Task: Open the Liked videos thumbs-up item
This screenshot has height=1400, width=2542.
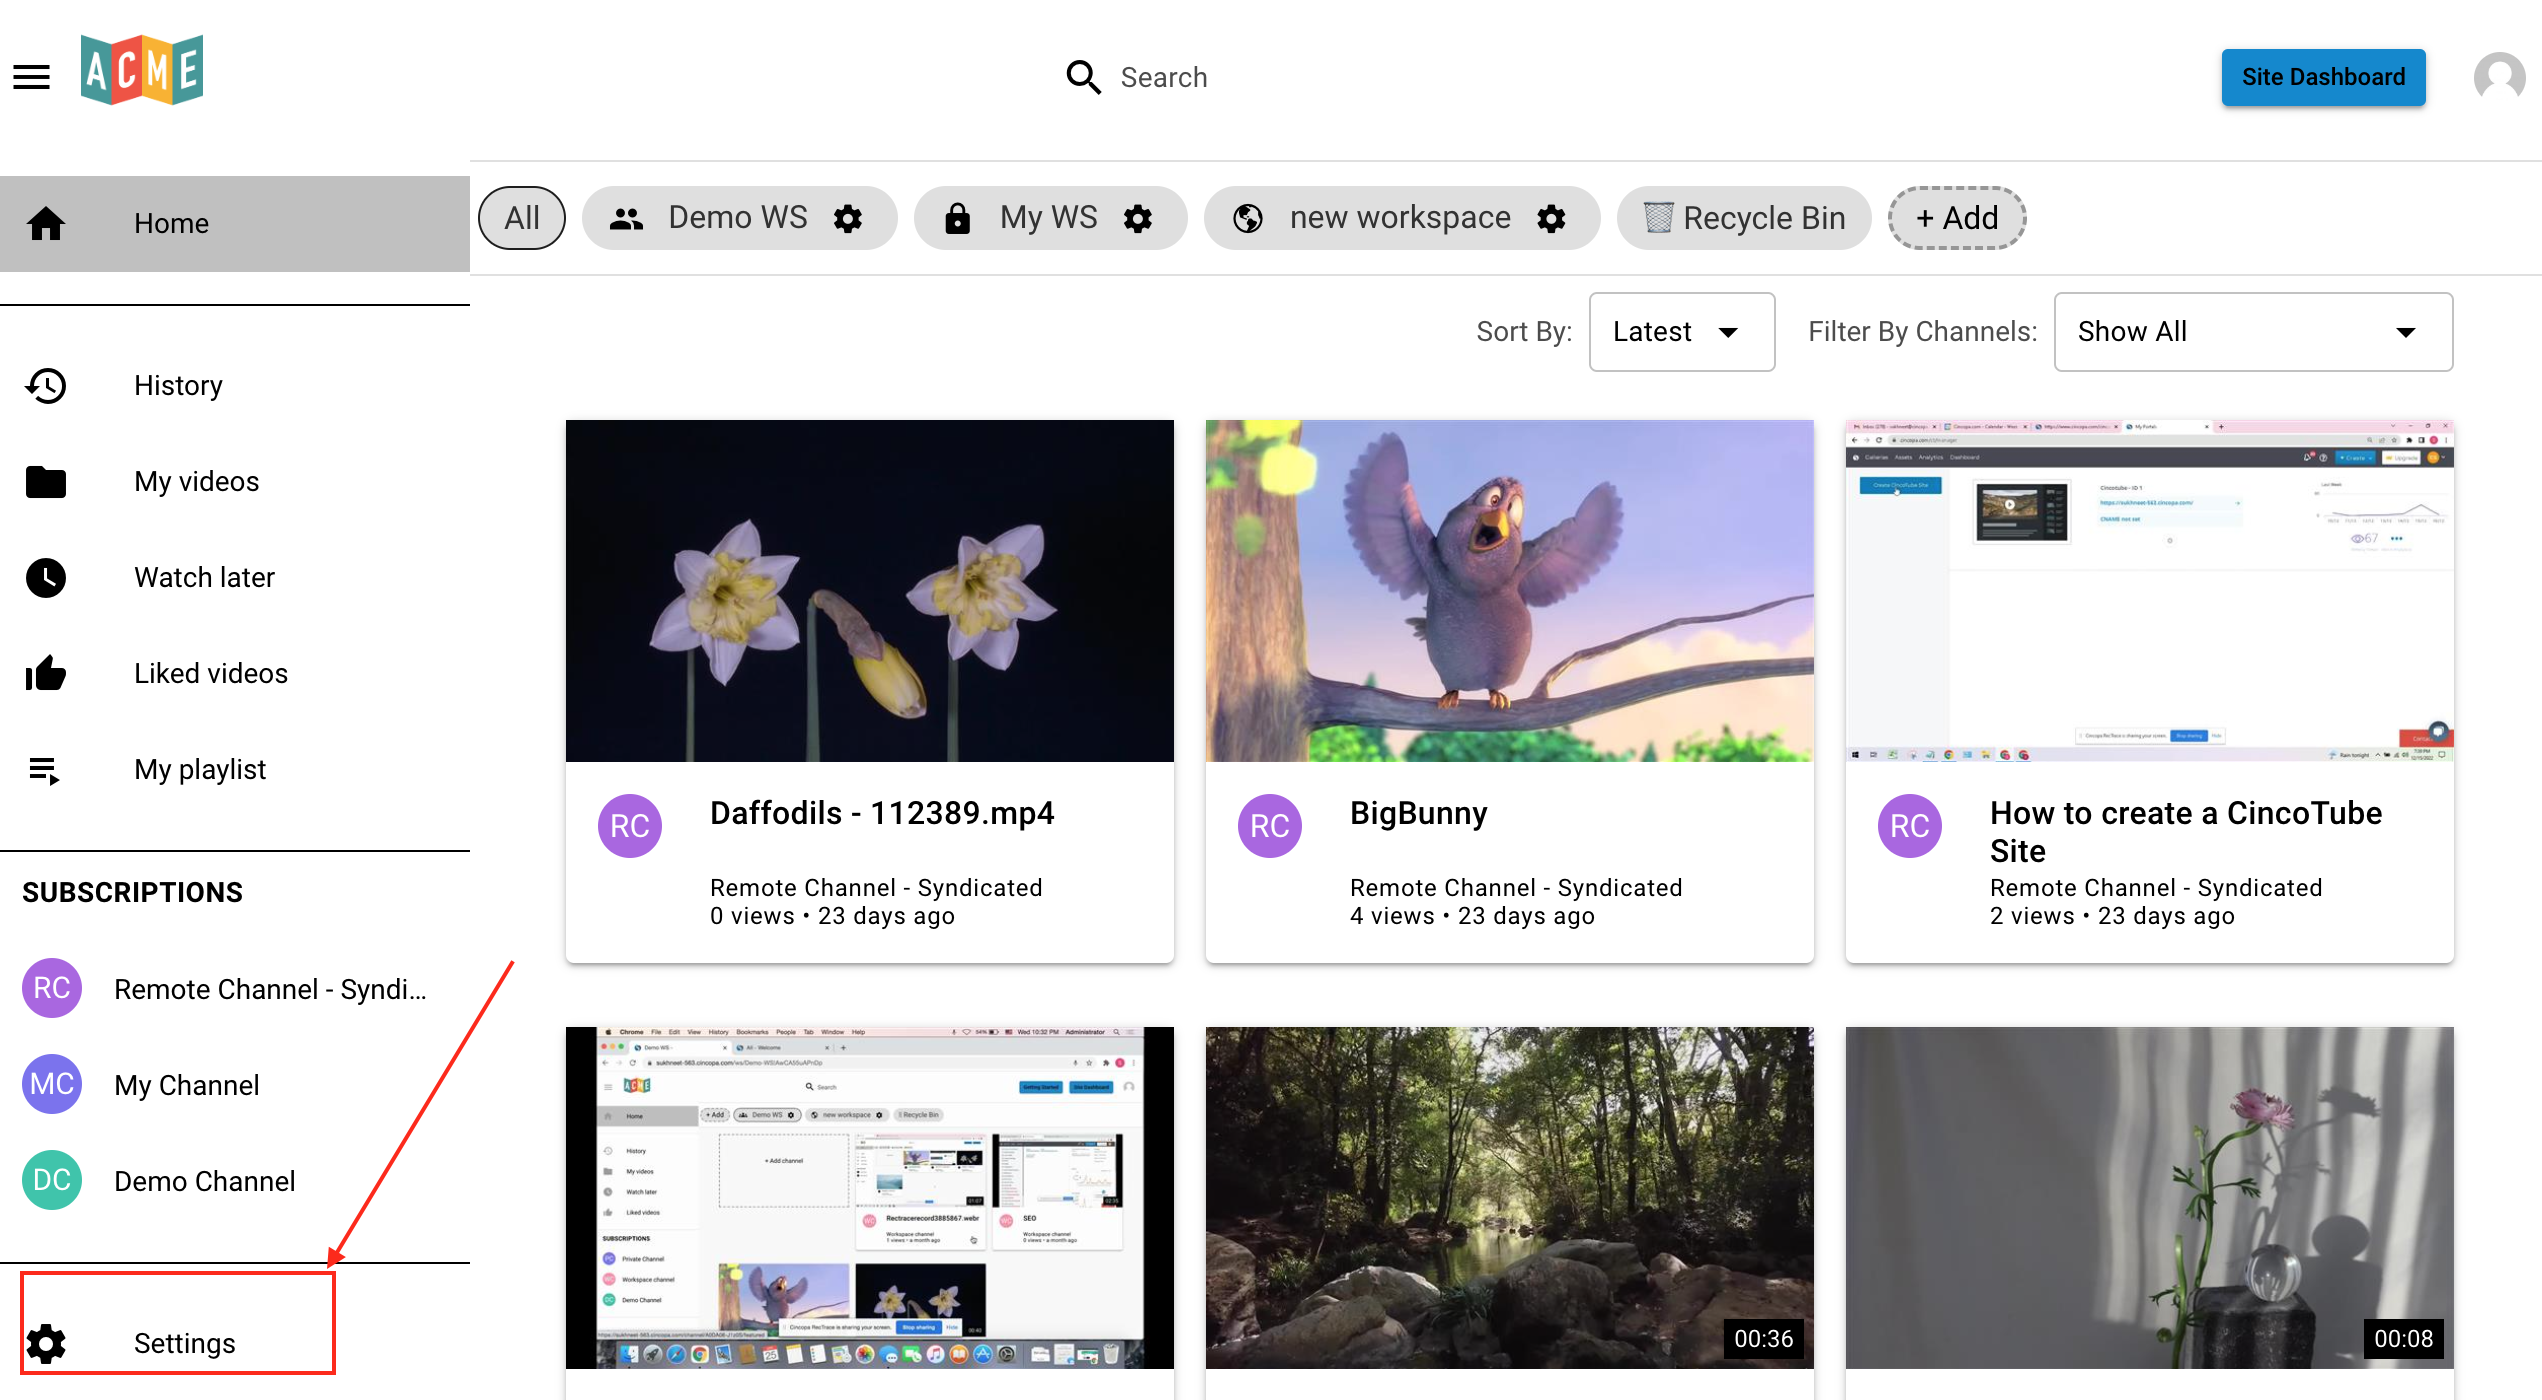Action: pos(210,673)
